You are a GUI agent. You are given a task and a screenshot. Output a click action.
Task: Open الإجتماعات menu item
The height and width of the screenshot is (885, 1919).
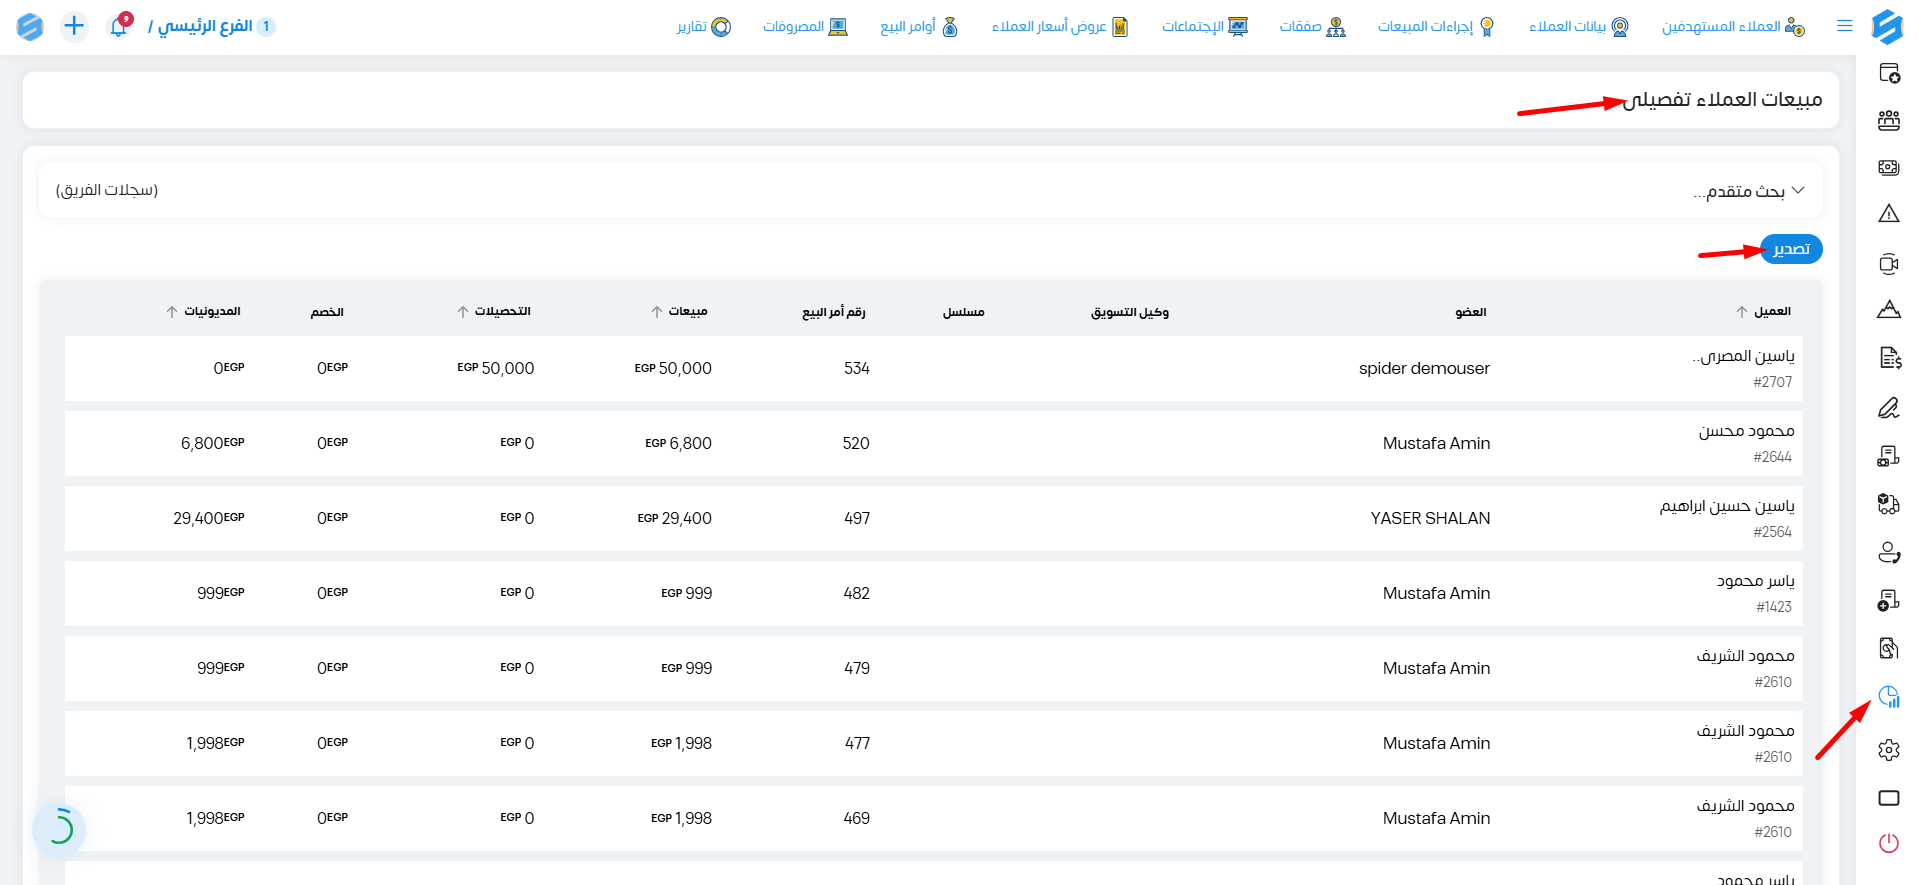point(1204,26)
